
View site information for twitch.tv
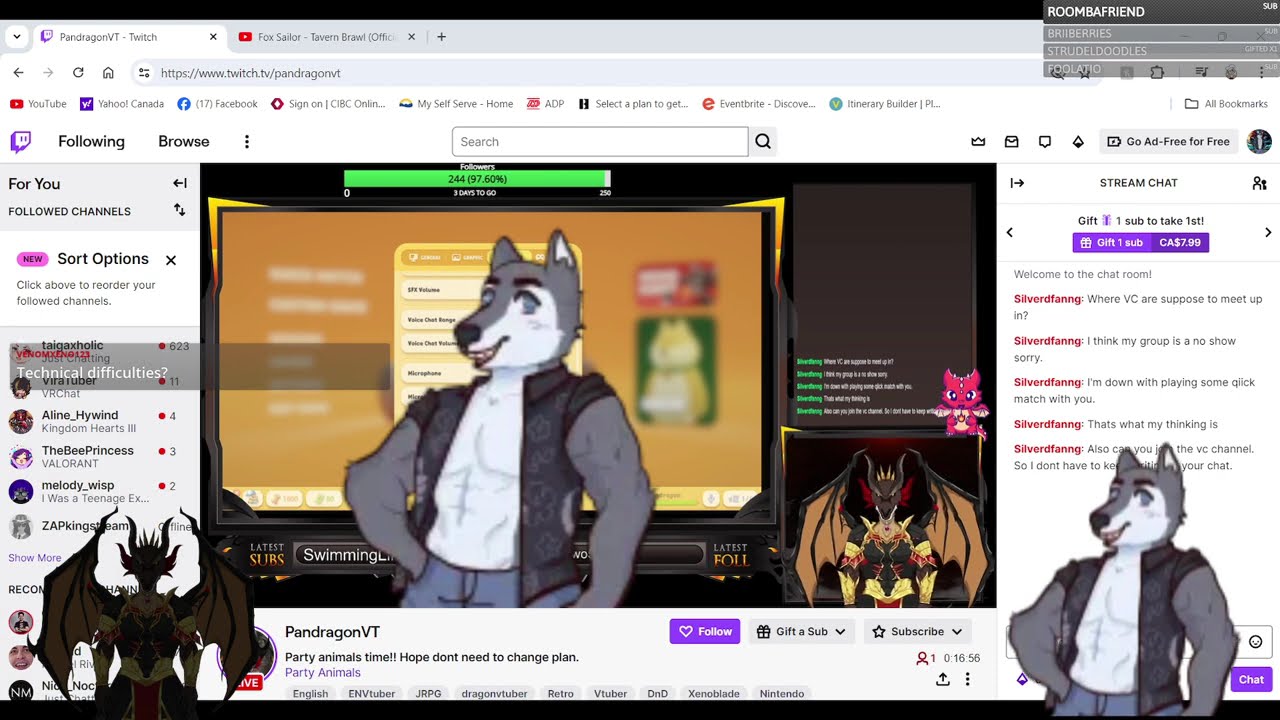[x=144, y=73]
